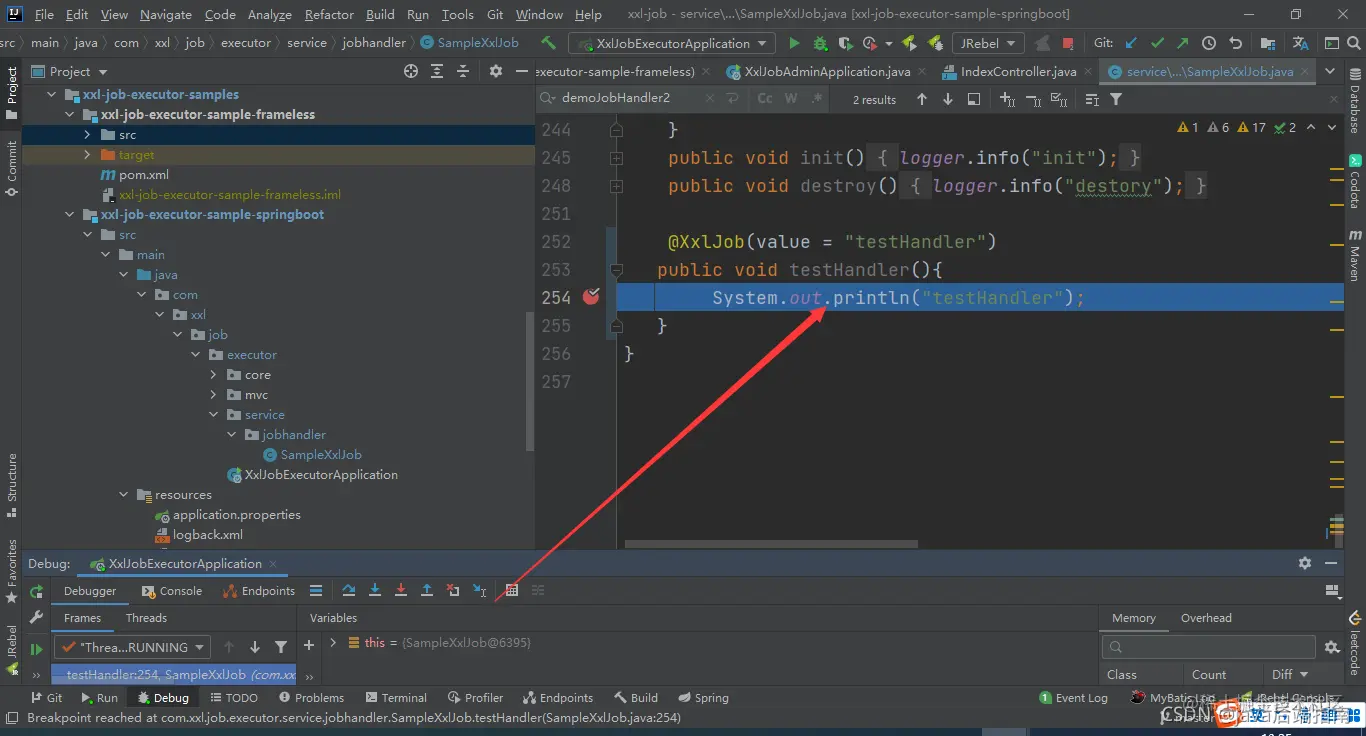Switch to IndexController.java tab
Screen dimensions: 1366x736
pyautogui.click(x=1018, y=71)
